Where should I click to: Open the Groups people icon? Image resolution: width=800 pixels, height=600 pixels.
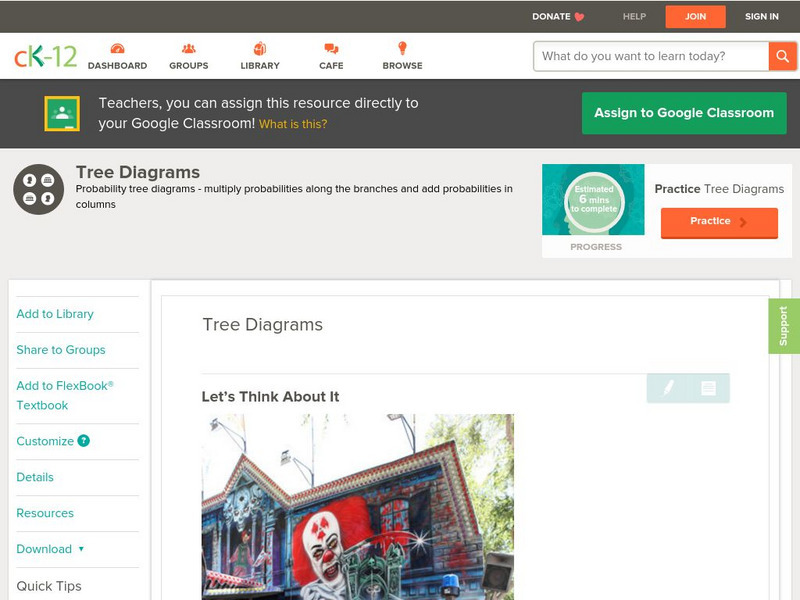coord(189,48)
